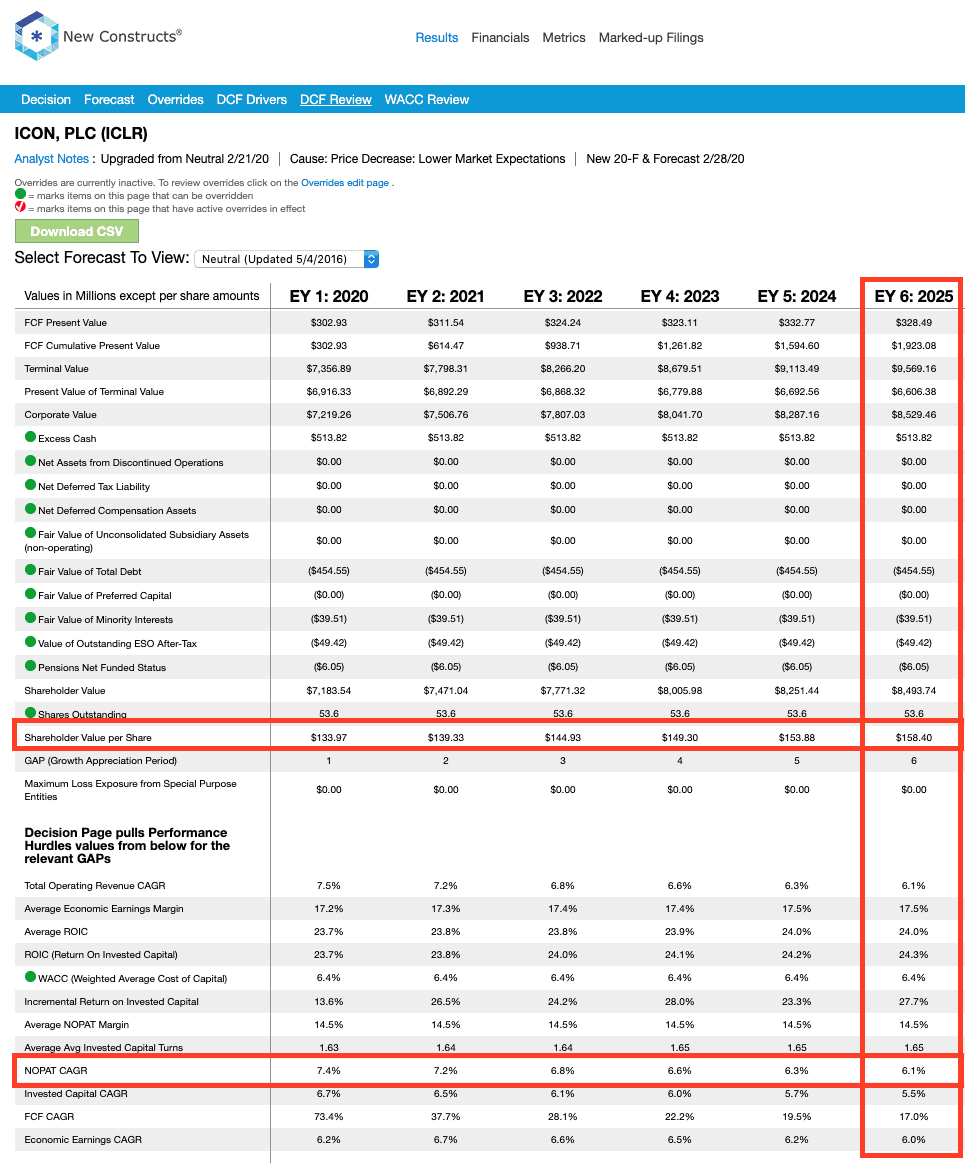
Task: Click ROIC (Return On Invested Capital) label
Action: pyautogui.click(x=101, y=955)
